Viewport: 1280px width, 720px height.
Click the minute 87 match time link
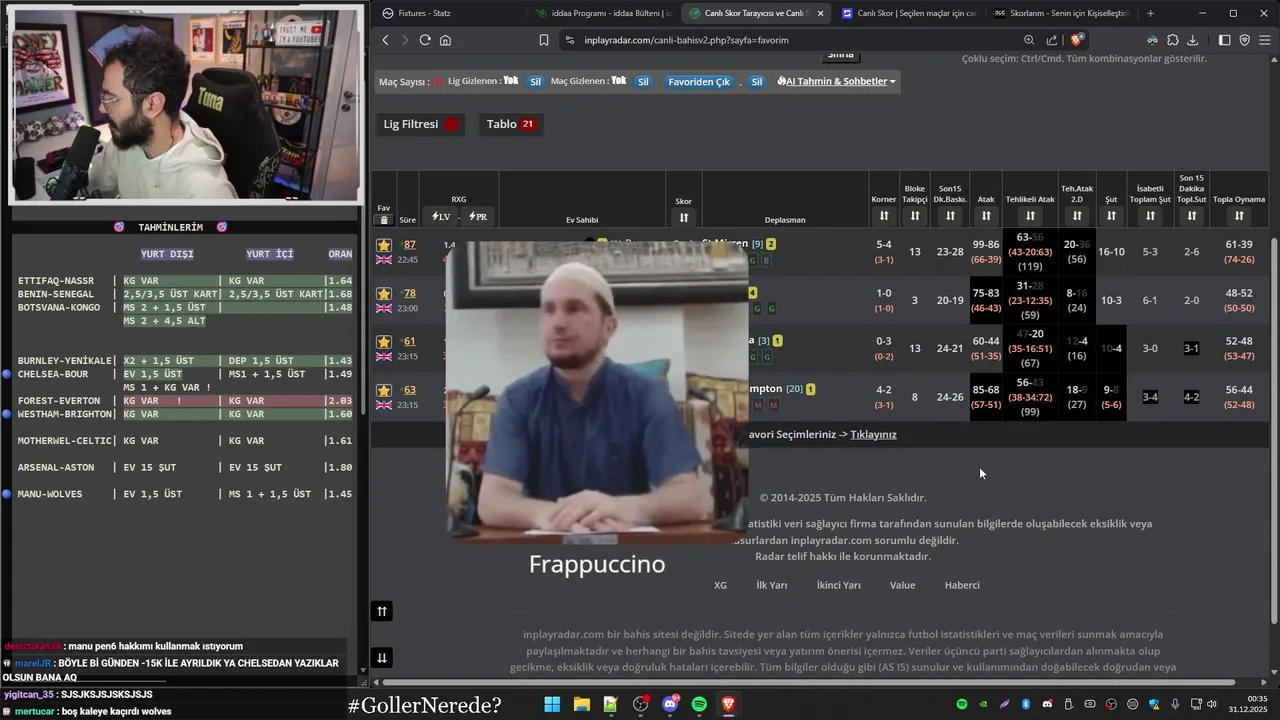click(x=409, y=245)
